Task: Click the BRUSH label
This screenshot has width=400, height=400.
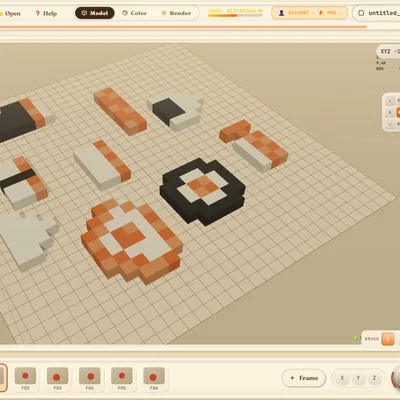Action: [x=372, y=339]
